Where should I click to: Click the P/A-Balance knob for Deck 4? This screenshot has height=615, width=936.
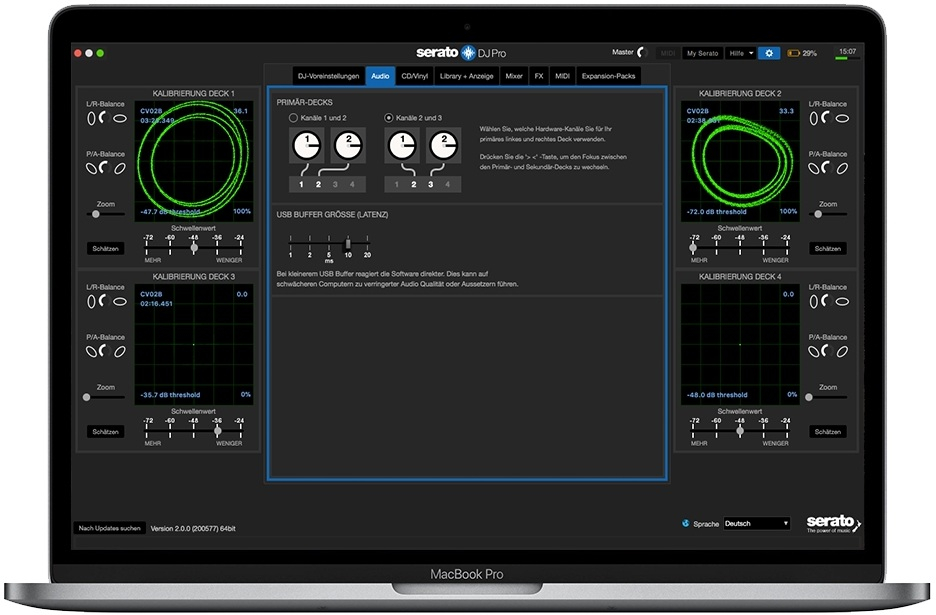click(x=827, y=352)
